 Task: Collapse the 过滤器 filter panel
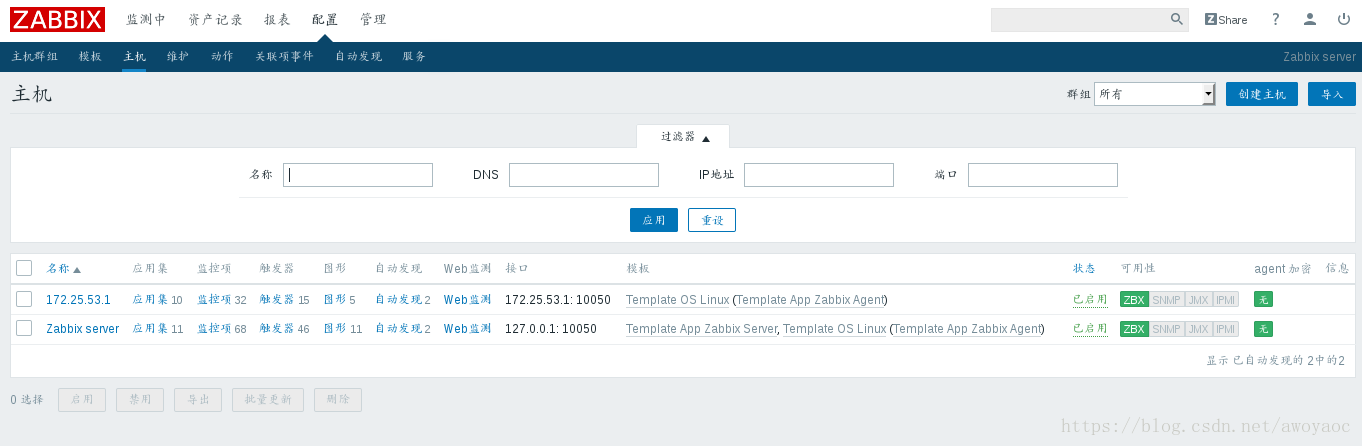pos(684,137)
